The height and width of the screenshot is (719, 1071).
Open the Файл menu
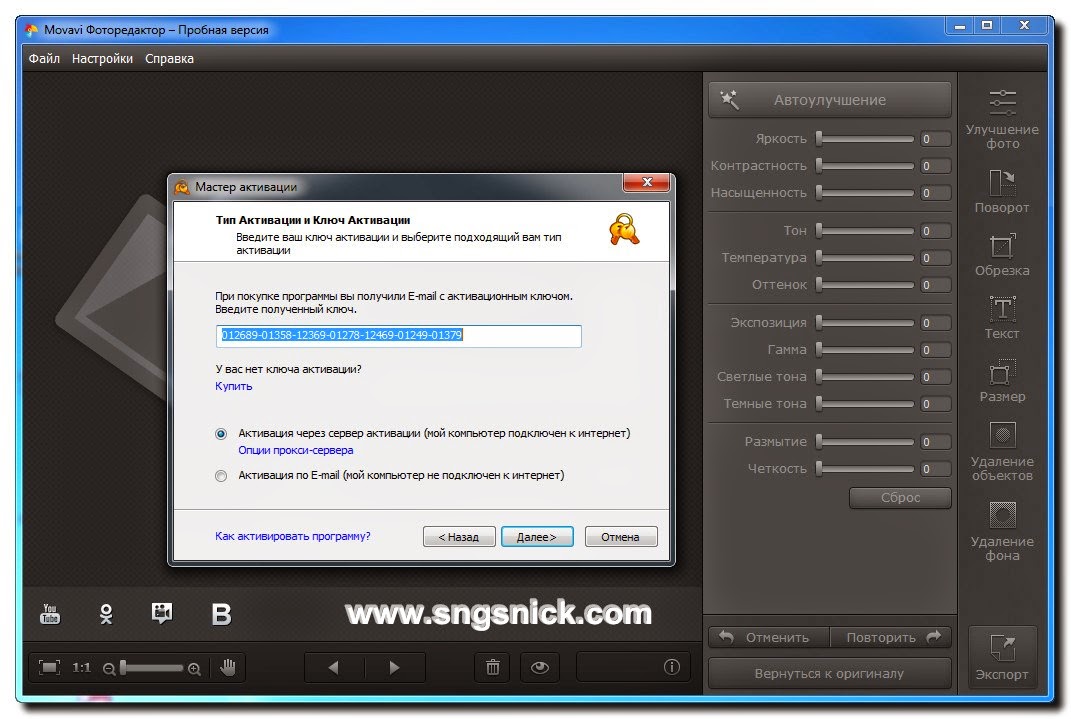tap(44, 59)
